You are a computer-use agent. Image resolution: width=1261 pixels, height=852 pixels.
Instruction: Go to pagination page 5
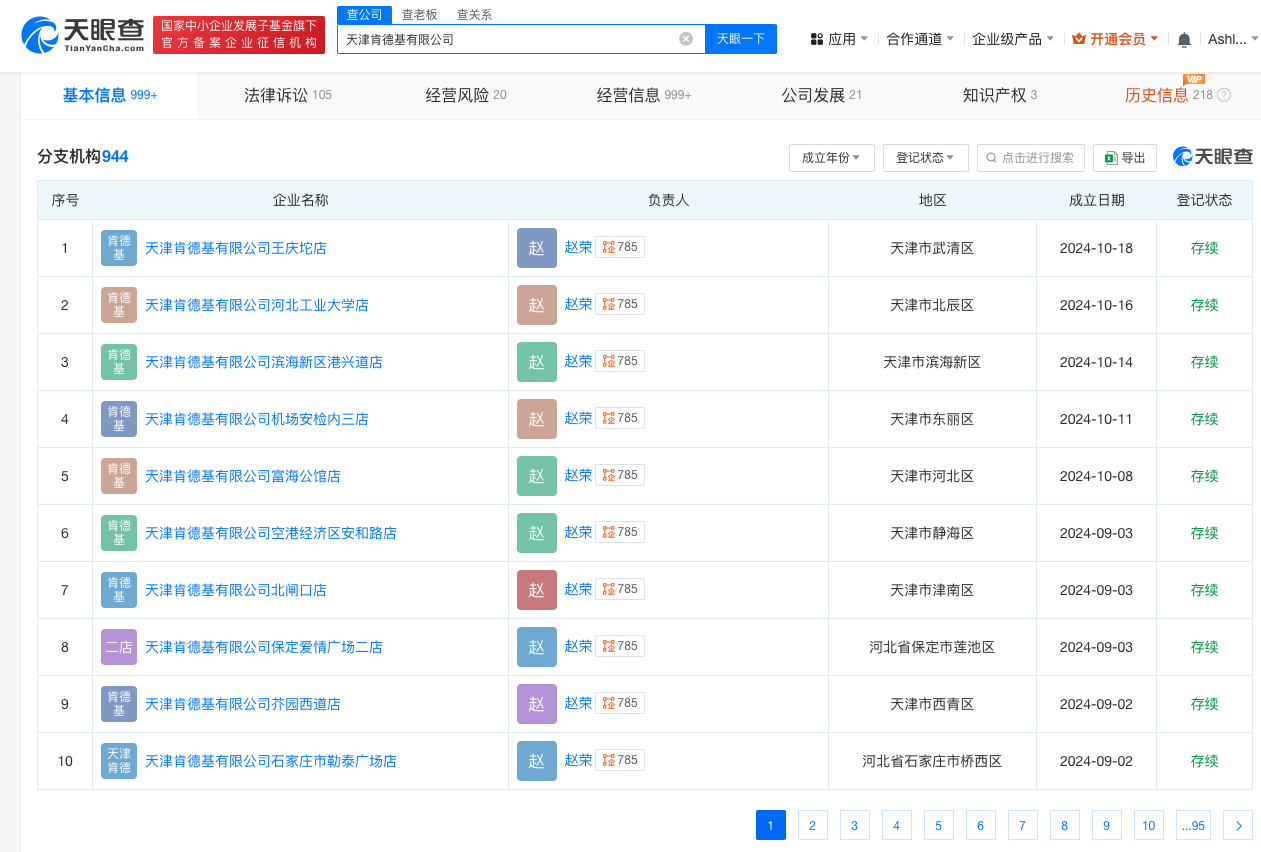(x=938, y=824)
